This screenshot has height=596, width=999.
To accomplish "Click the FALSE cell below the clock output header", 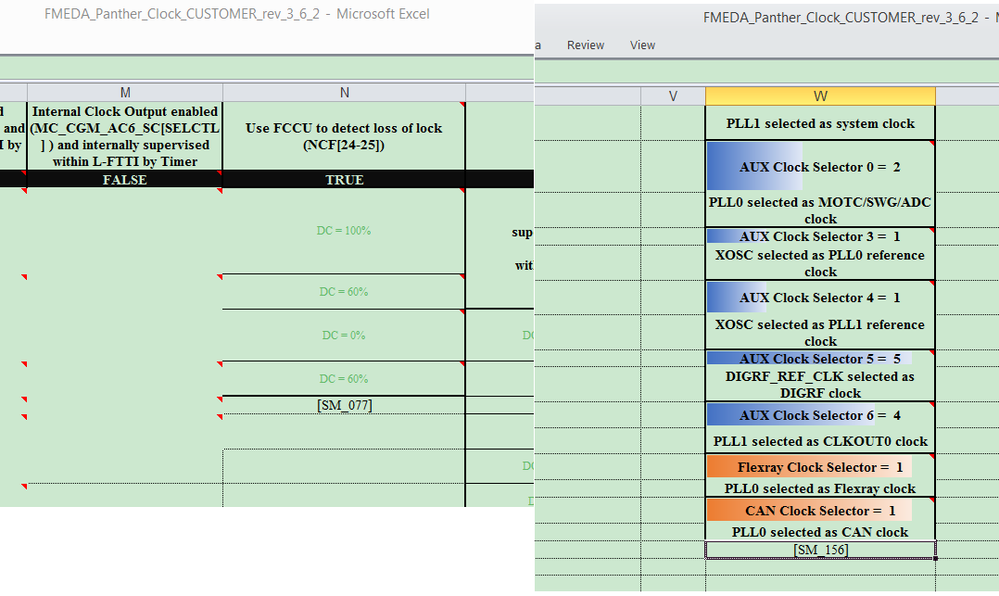I will click(x=124, y=180).
